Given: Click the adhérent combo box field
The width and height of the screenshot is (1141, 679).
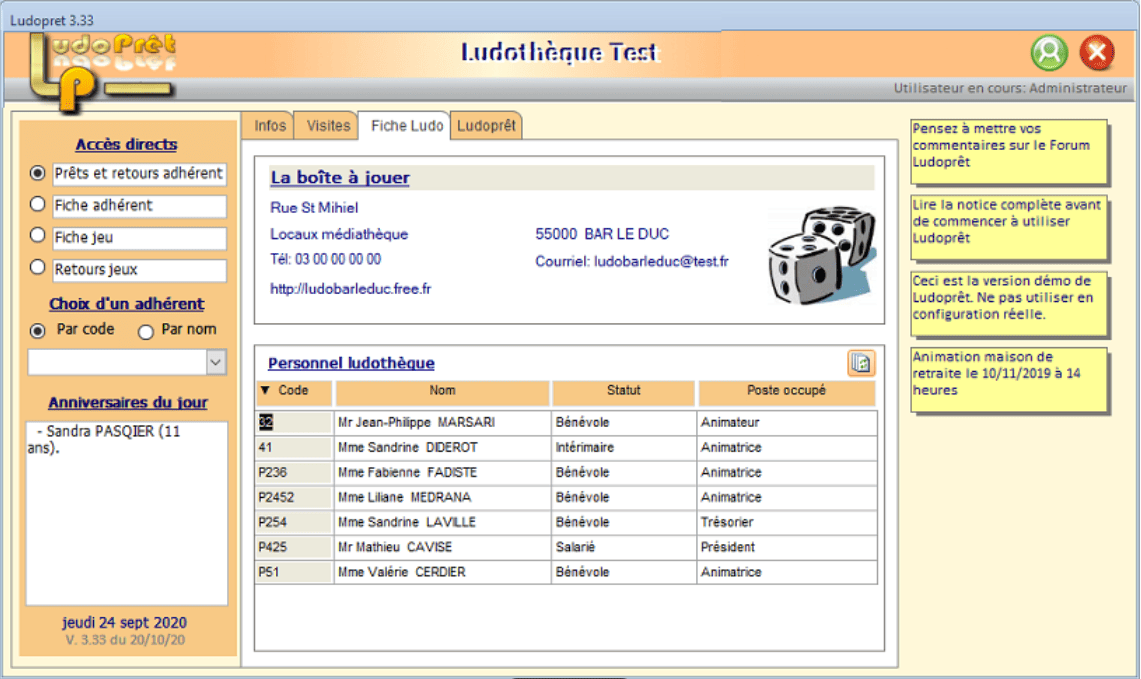Looking at the screenshot, I should tap(117, 362).
